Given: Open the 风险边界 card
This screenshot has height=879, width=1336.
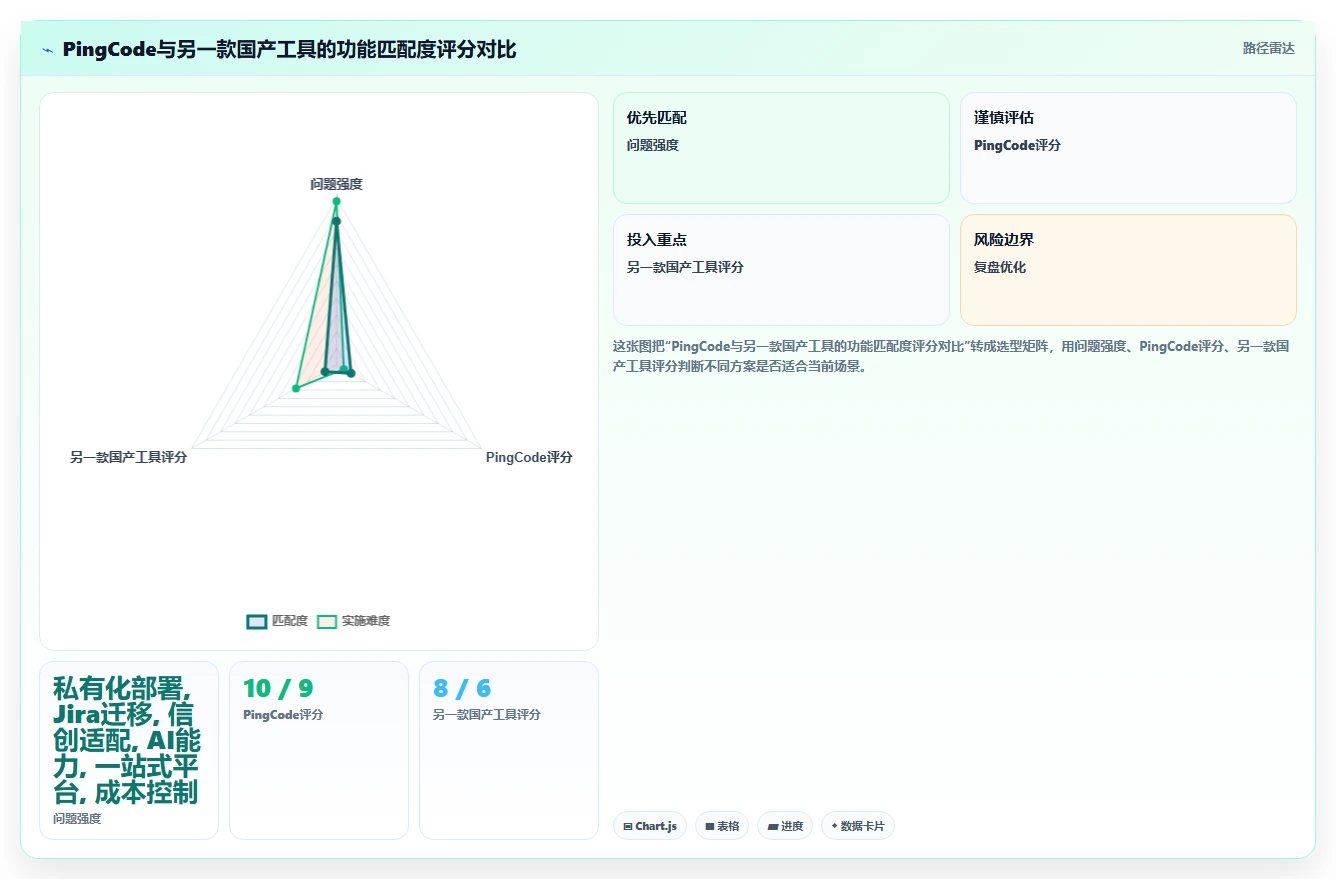Looking at the screenshot, I should [1128, 270].
